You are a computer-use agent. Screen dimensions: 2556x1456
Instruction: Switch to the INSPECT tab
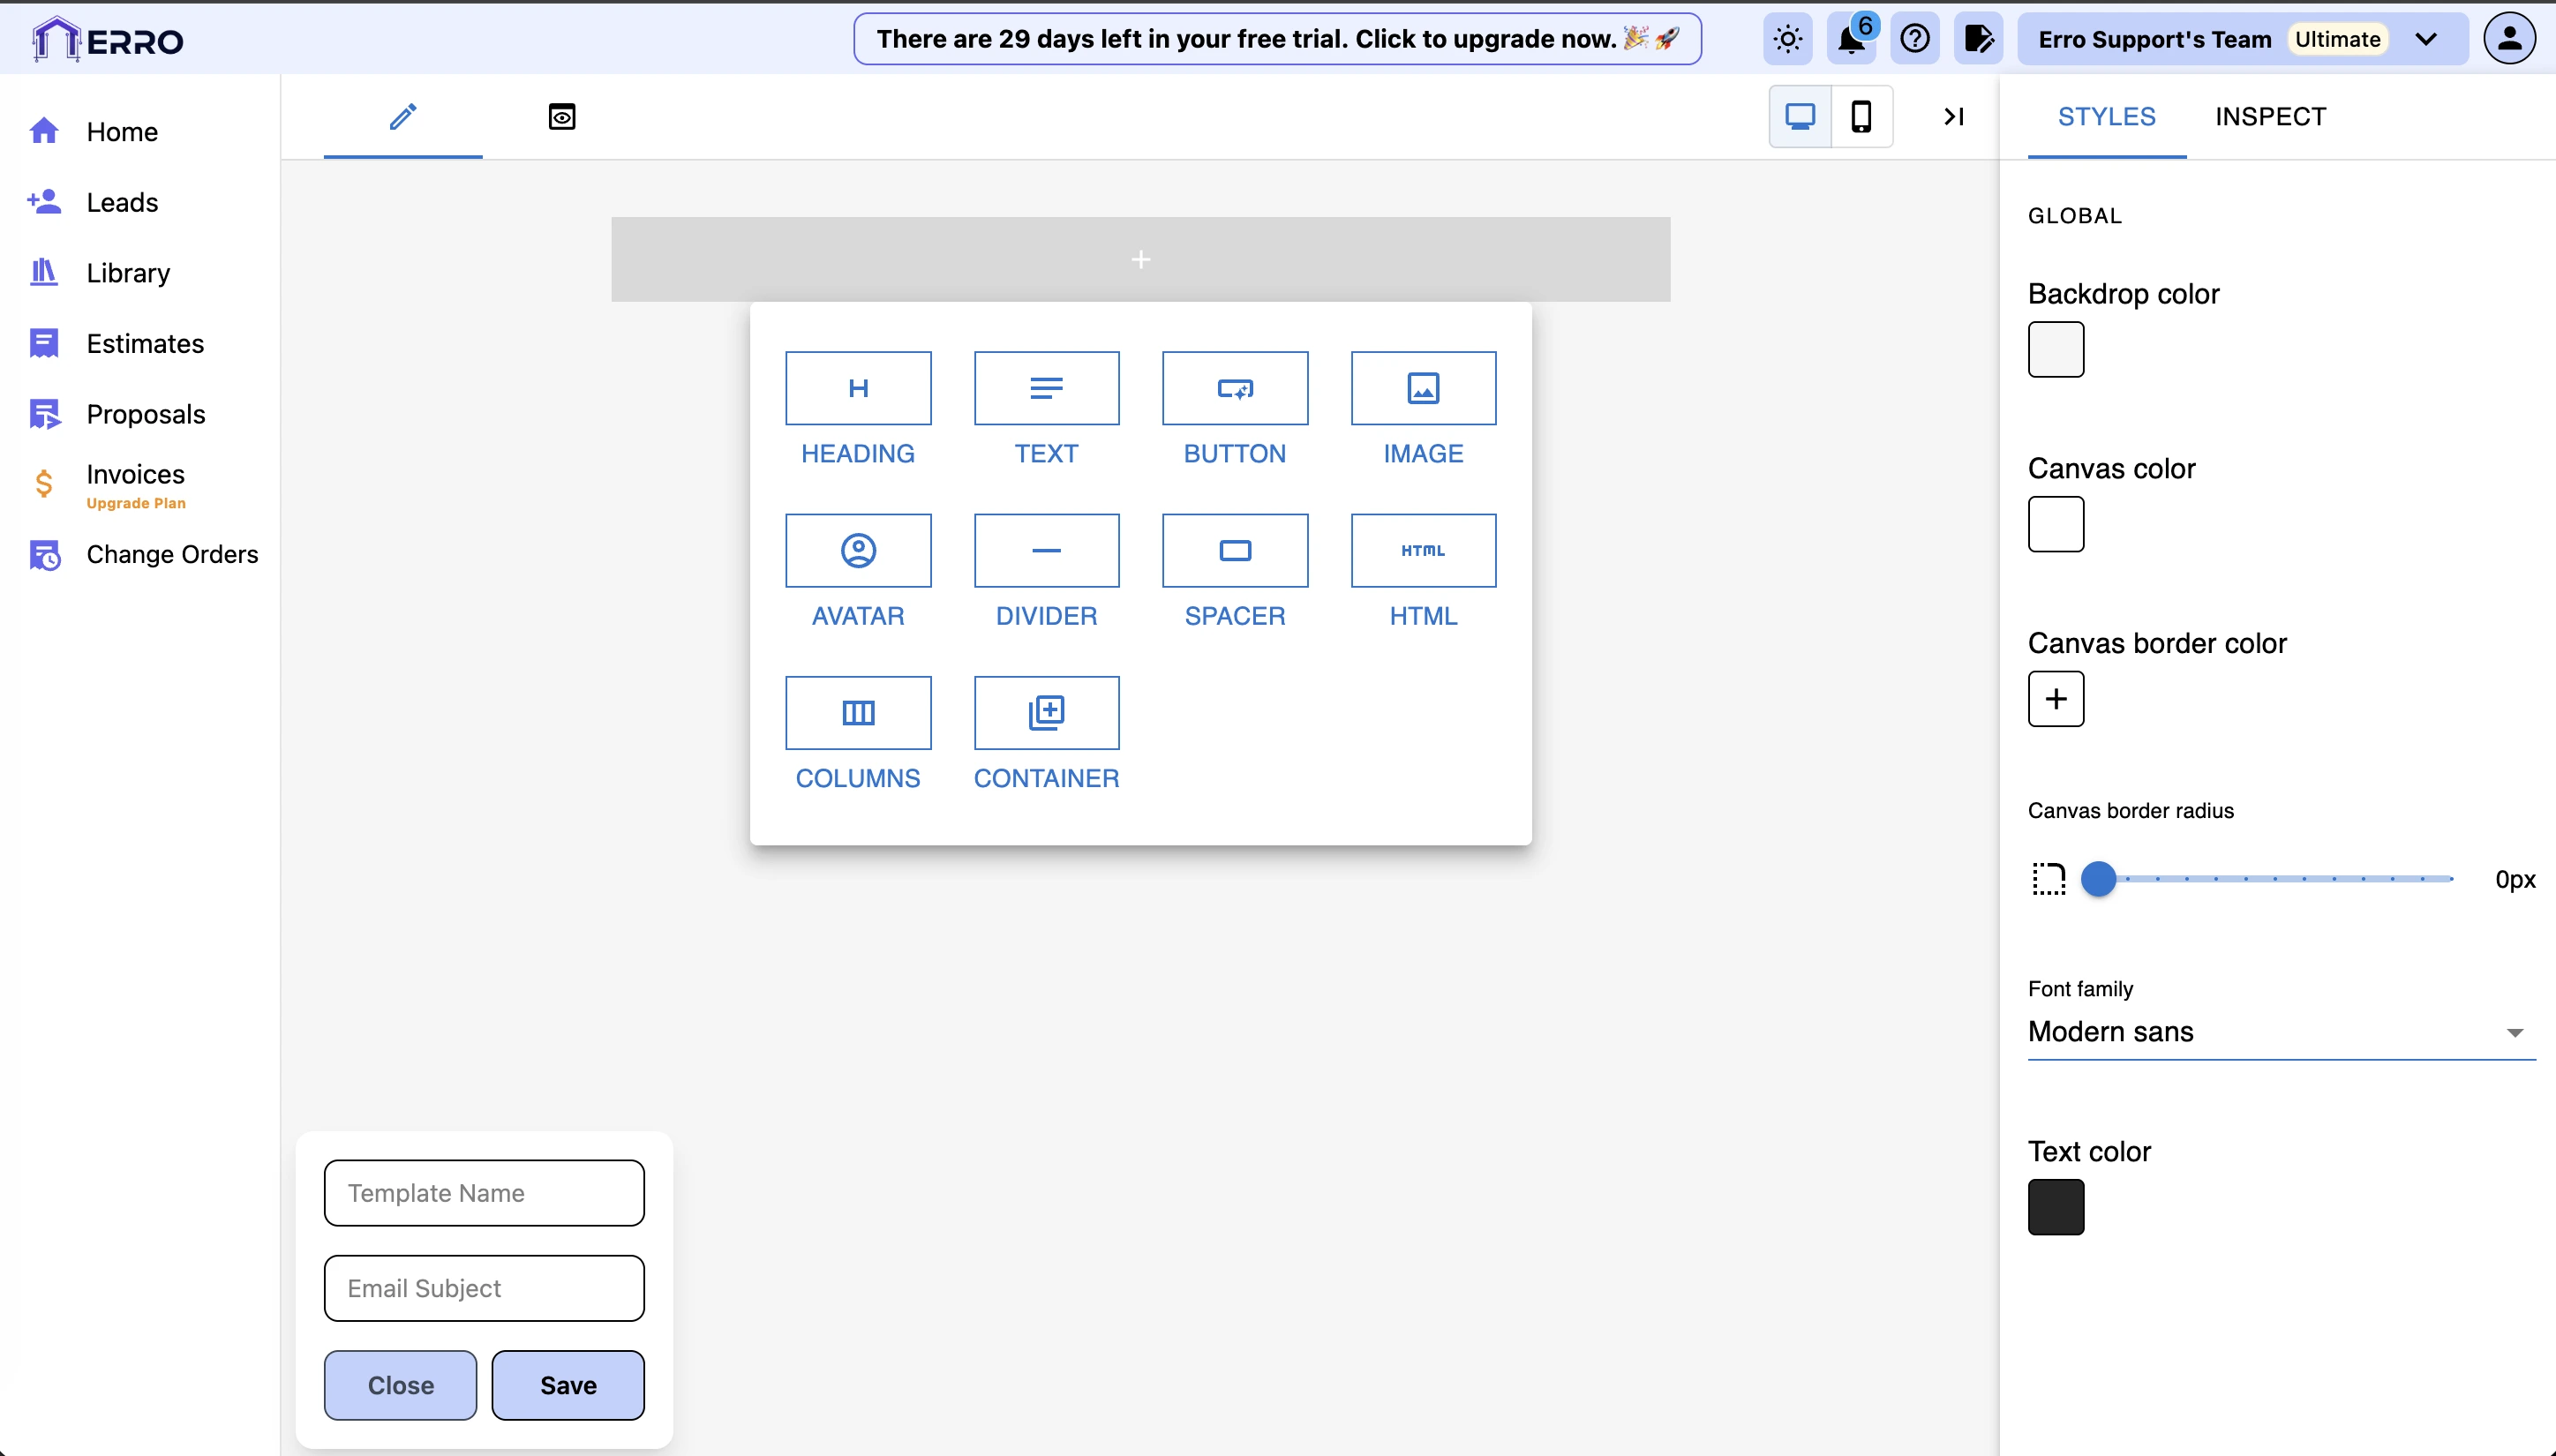tap(2270, 117)
